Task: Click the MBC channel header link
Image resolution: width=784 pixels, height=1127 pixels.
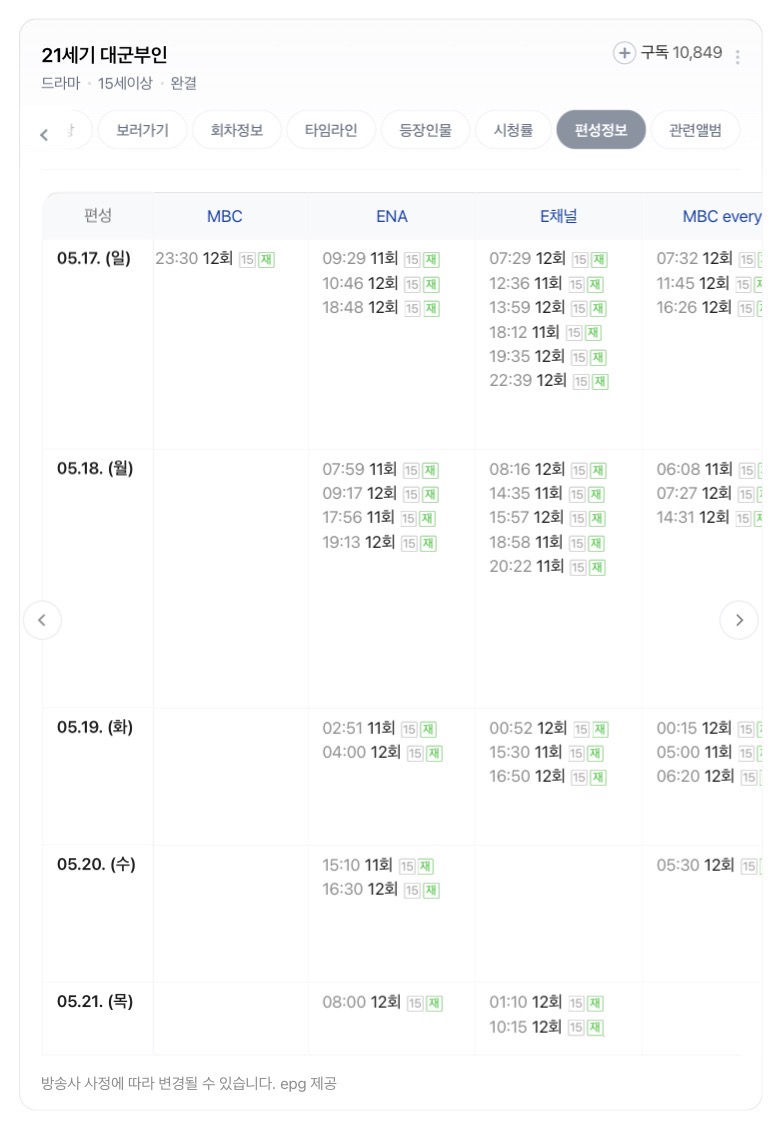Action: [x=224, y=216]
